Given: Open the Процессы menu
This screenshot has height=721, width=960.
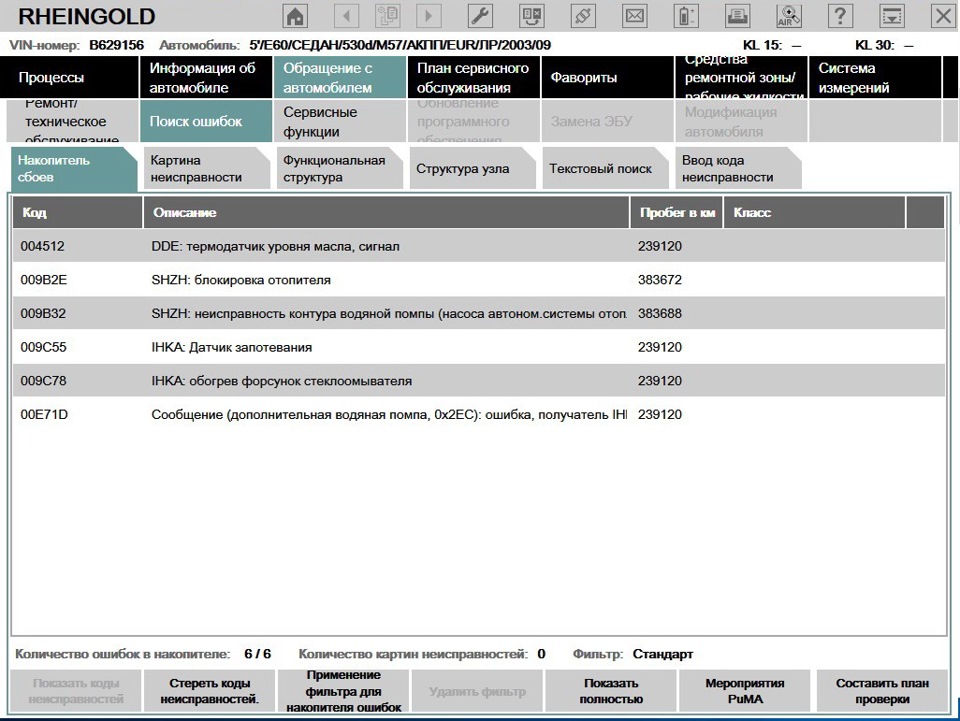Looking at the screenshot, I should (69, 77).
